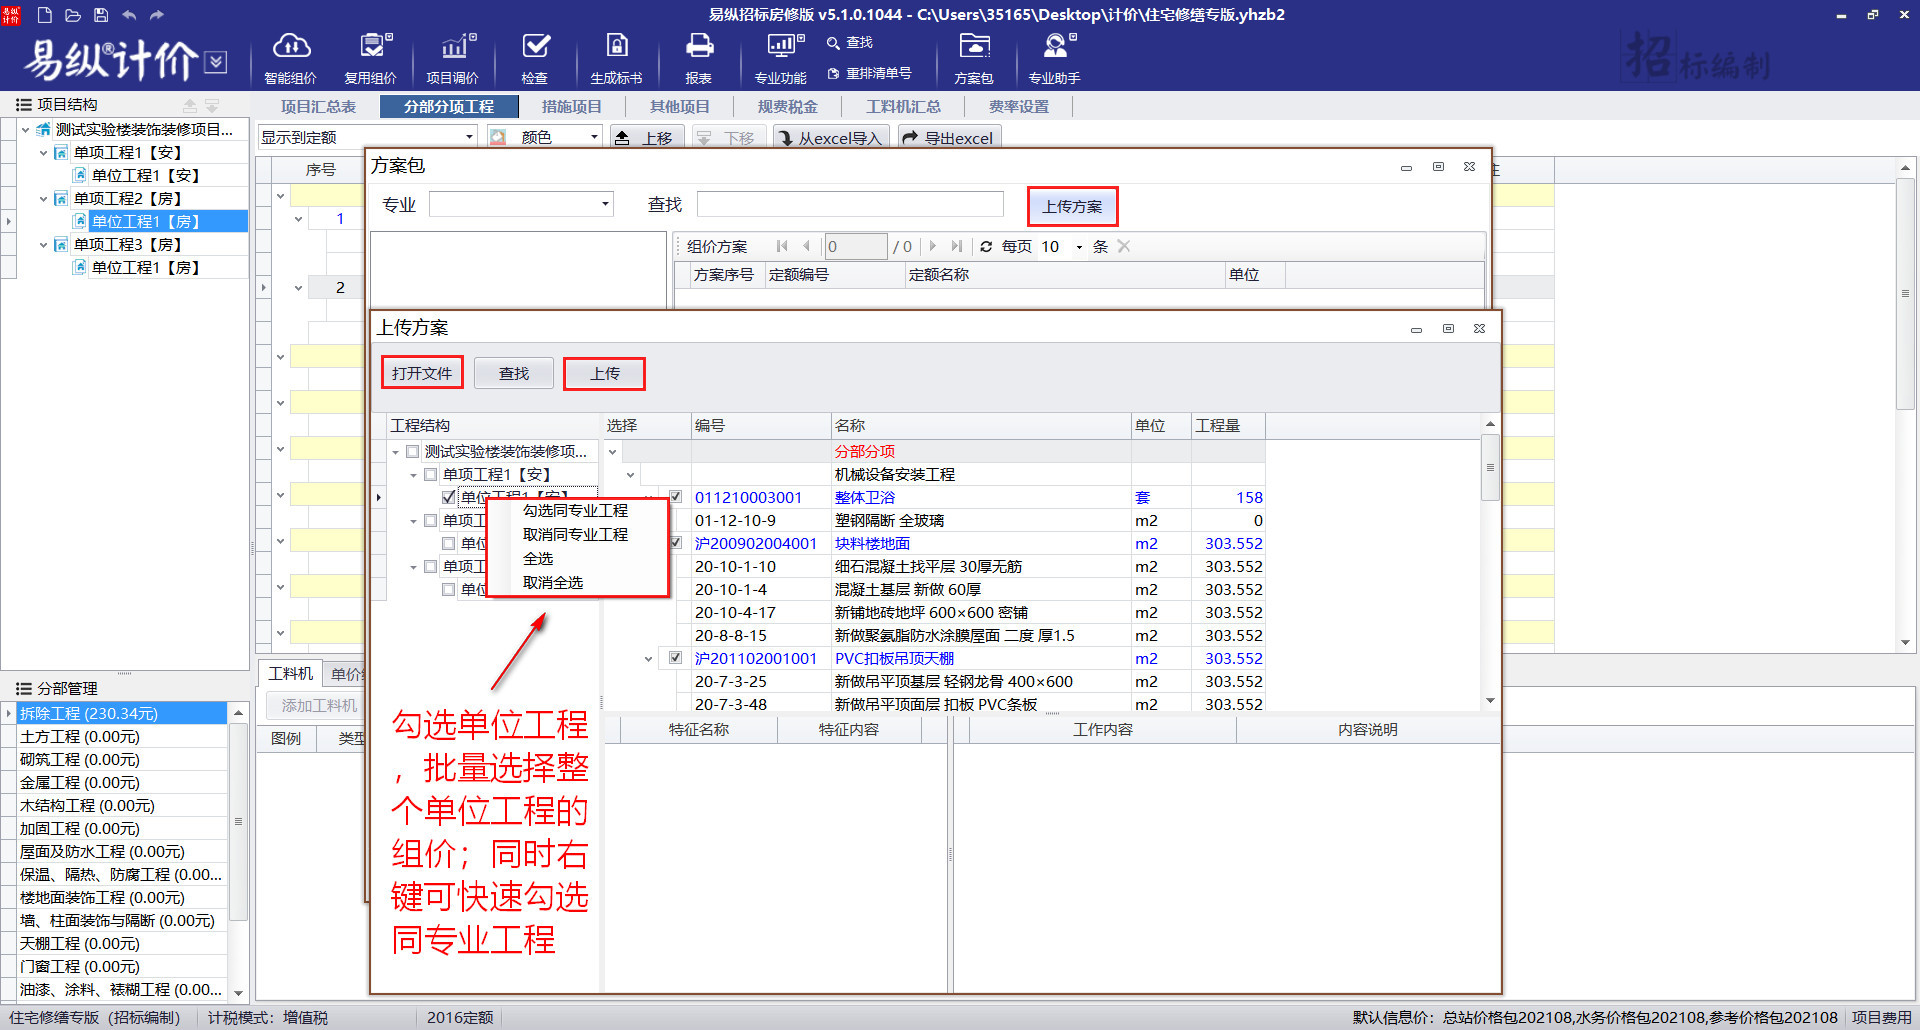Go to next page in 组价方案 pager
Image resolution: width=1920 pixels, height=1030 pixels.
tap(933, 247)
